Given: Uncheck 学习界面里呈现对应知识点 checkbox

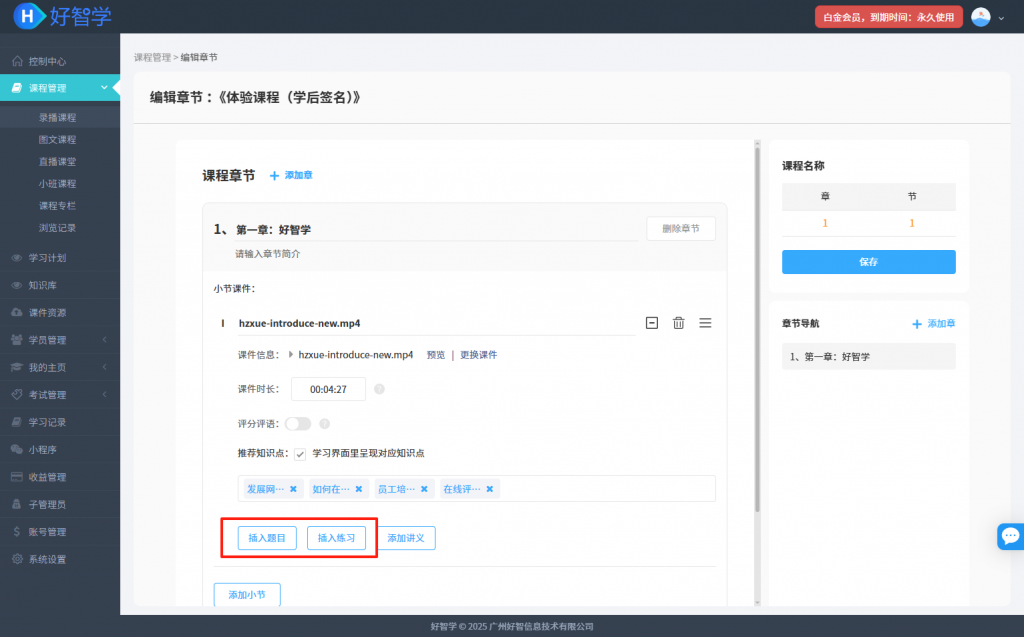Looking at the screenshot, I should [x=300, y=454].
